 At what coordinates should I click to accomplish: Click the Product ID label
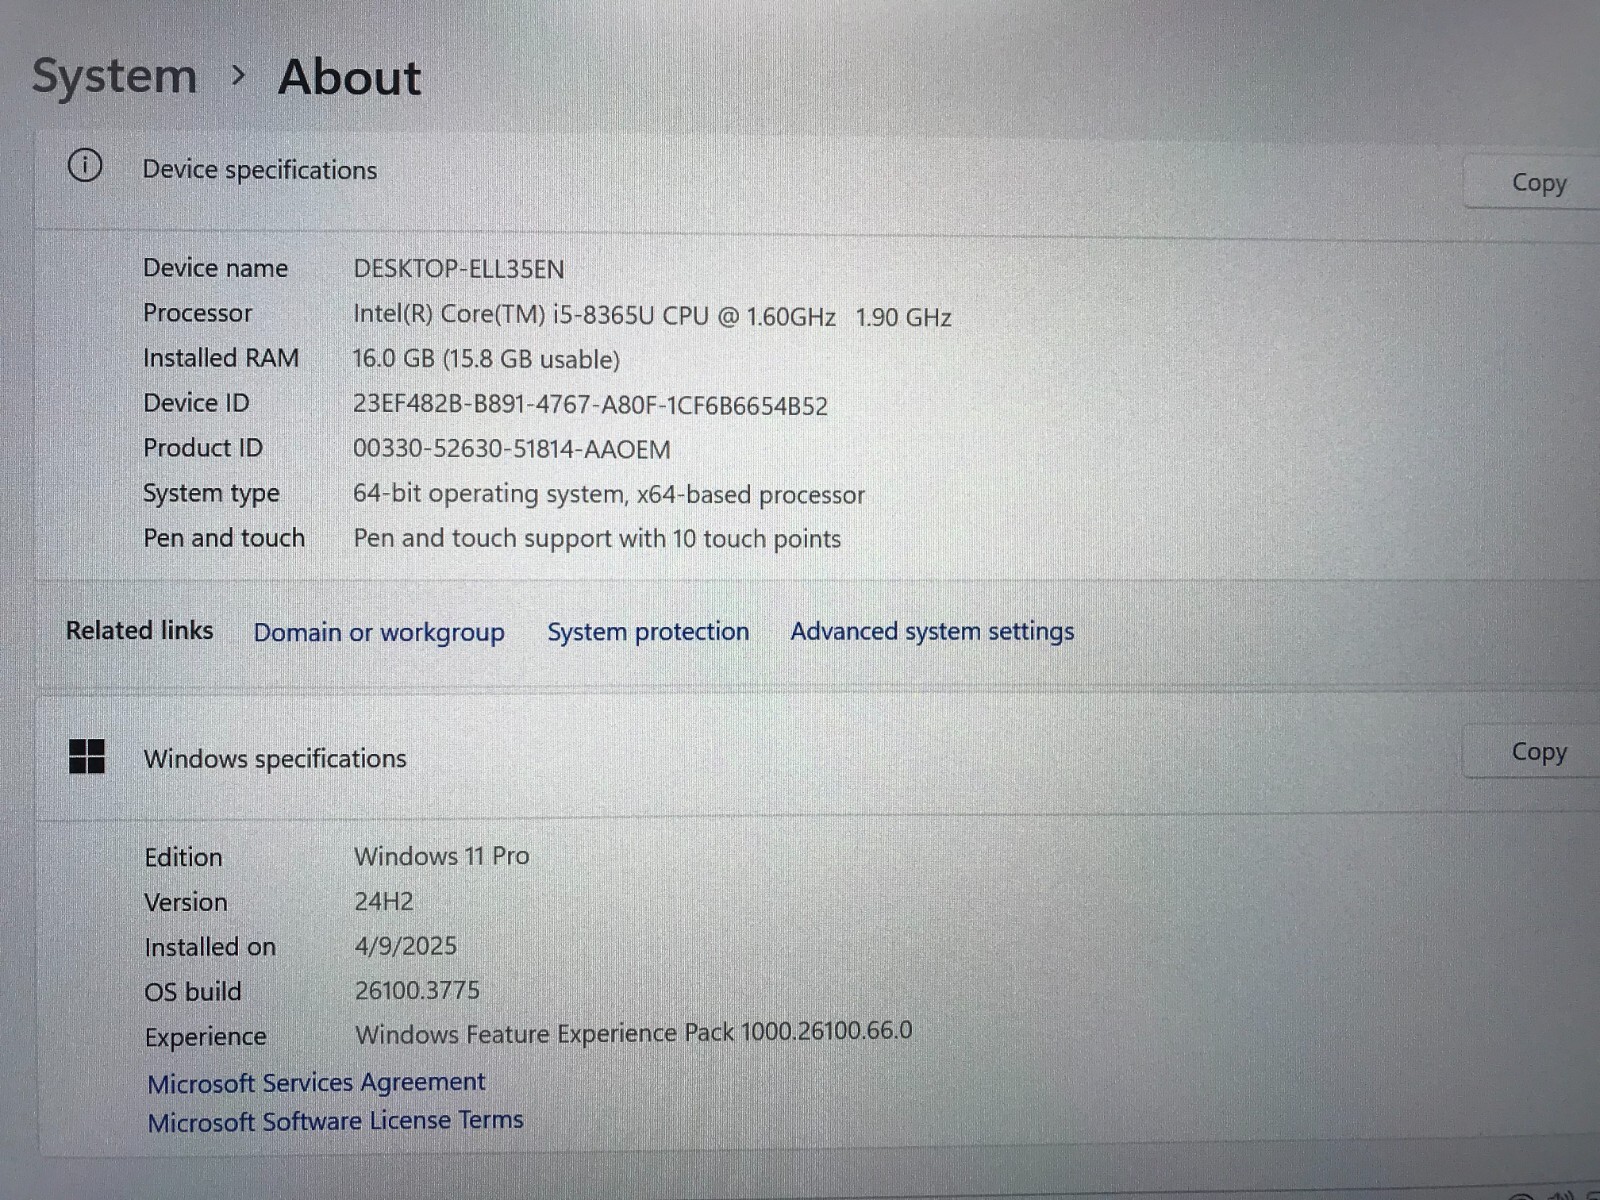coord(203,448)
